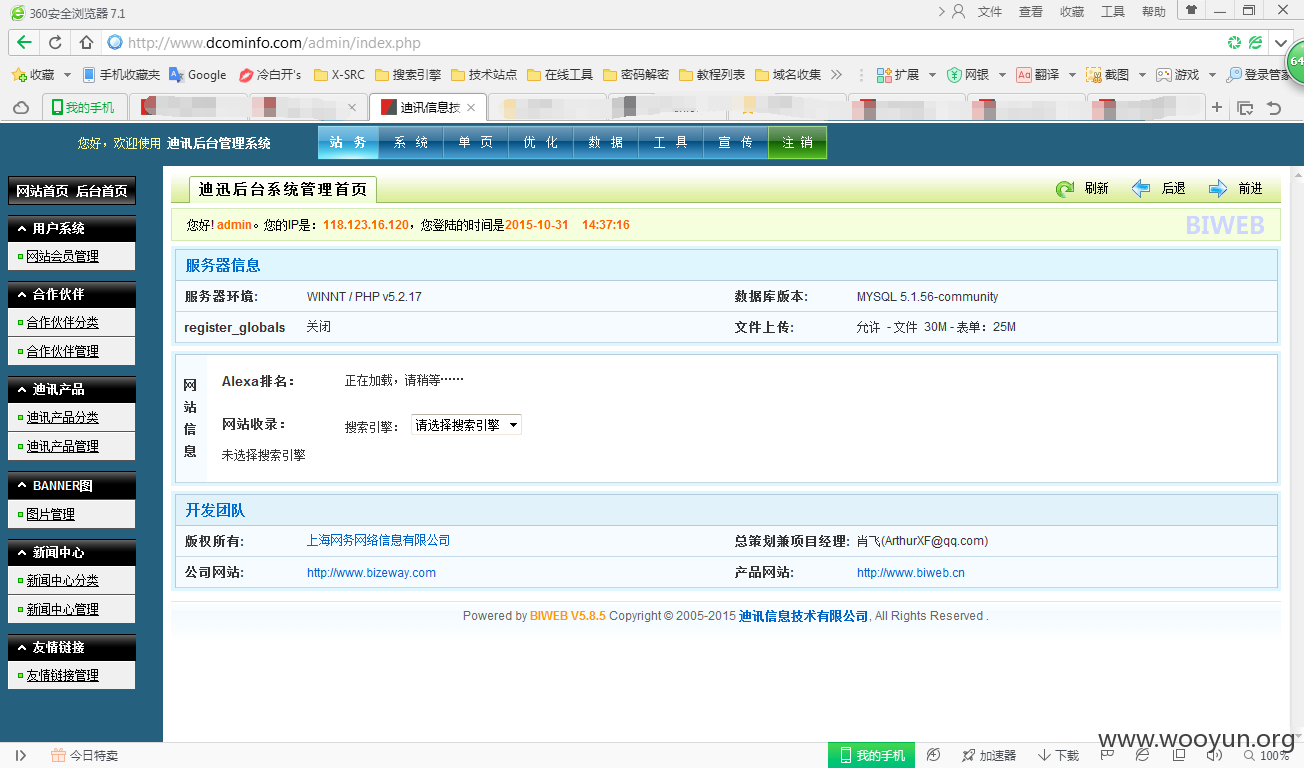Image resolution: width=1304 pixels, height=768 pixels.
Task: Toggle sound speaker icon in status bar
Action: click(x=1214, y=756)
